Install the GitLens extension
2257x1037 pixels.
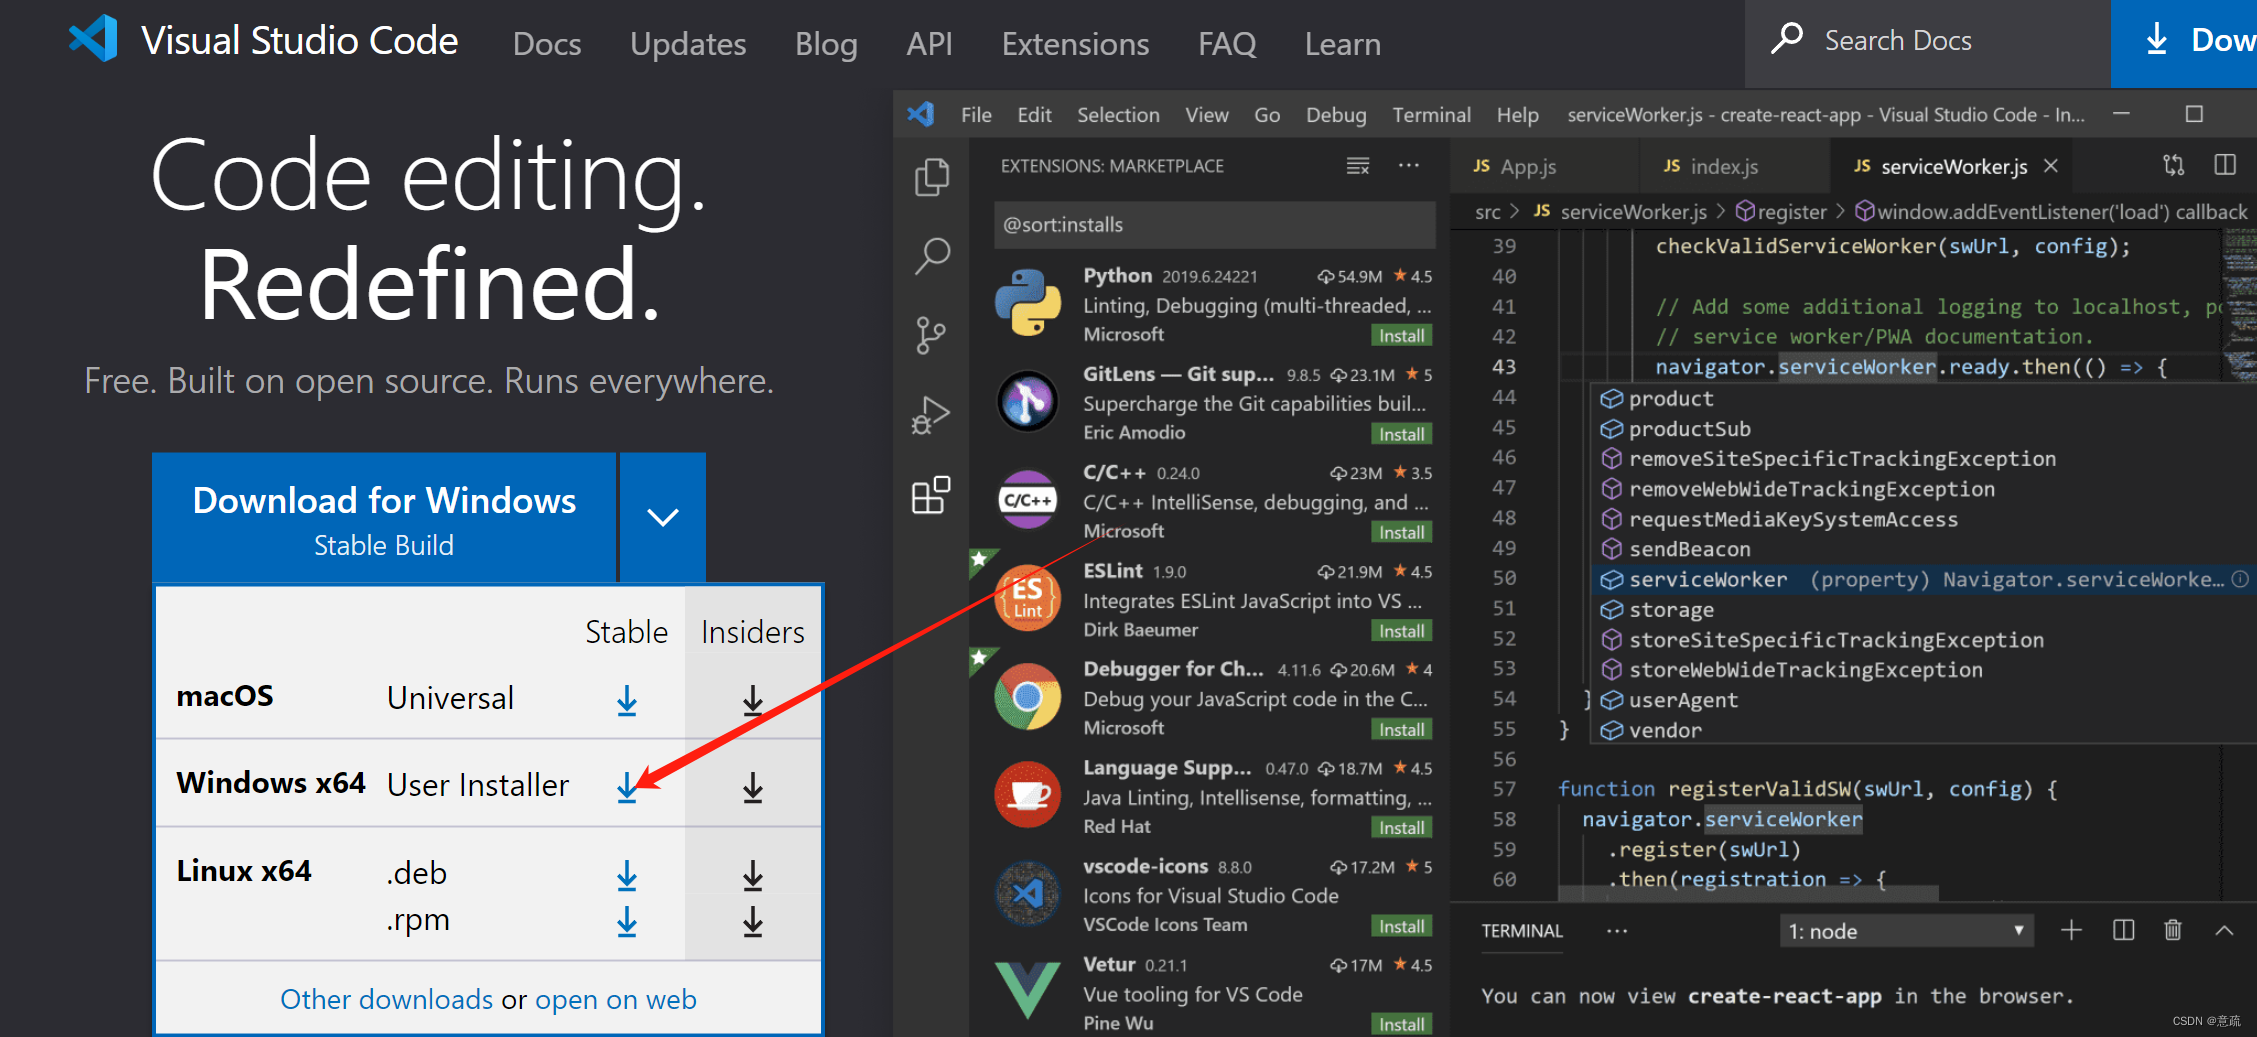(1401, 434)
